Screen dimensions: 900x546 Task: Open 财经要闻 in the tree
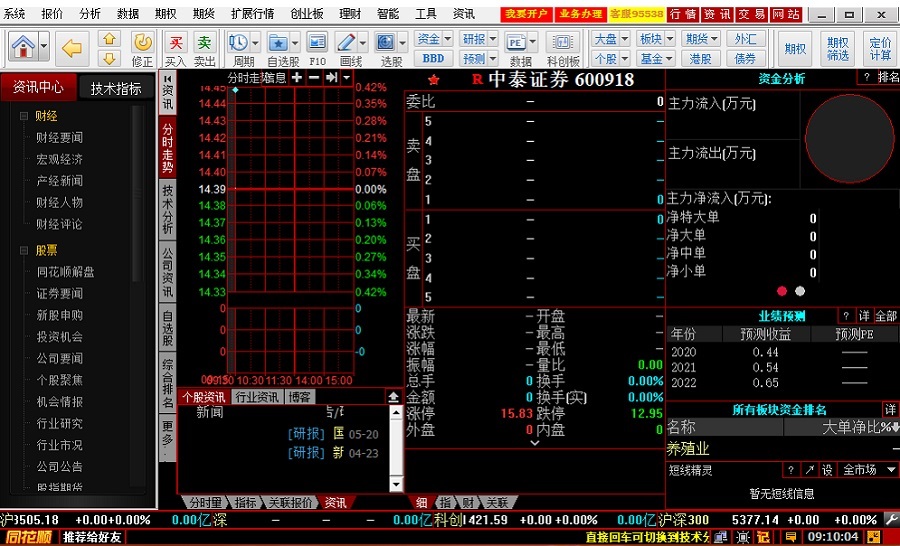tap(60, 138)
